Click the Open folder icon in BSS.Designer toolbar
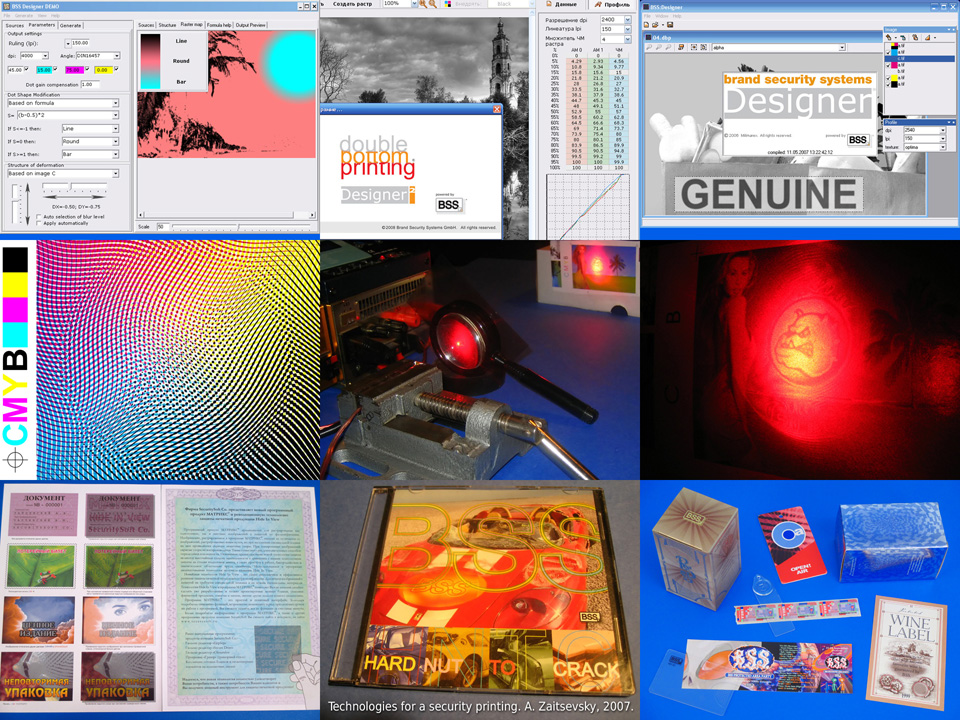Image resolution: width=960 pixels, height=720 pixels. (x=655, y=26)
